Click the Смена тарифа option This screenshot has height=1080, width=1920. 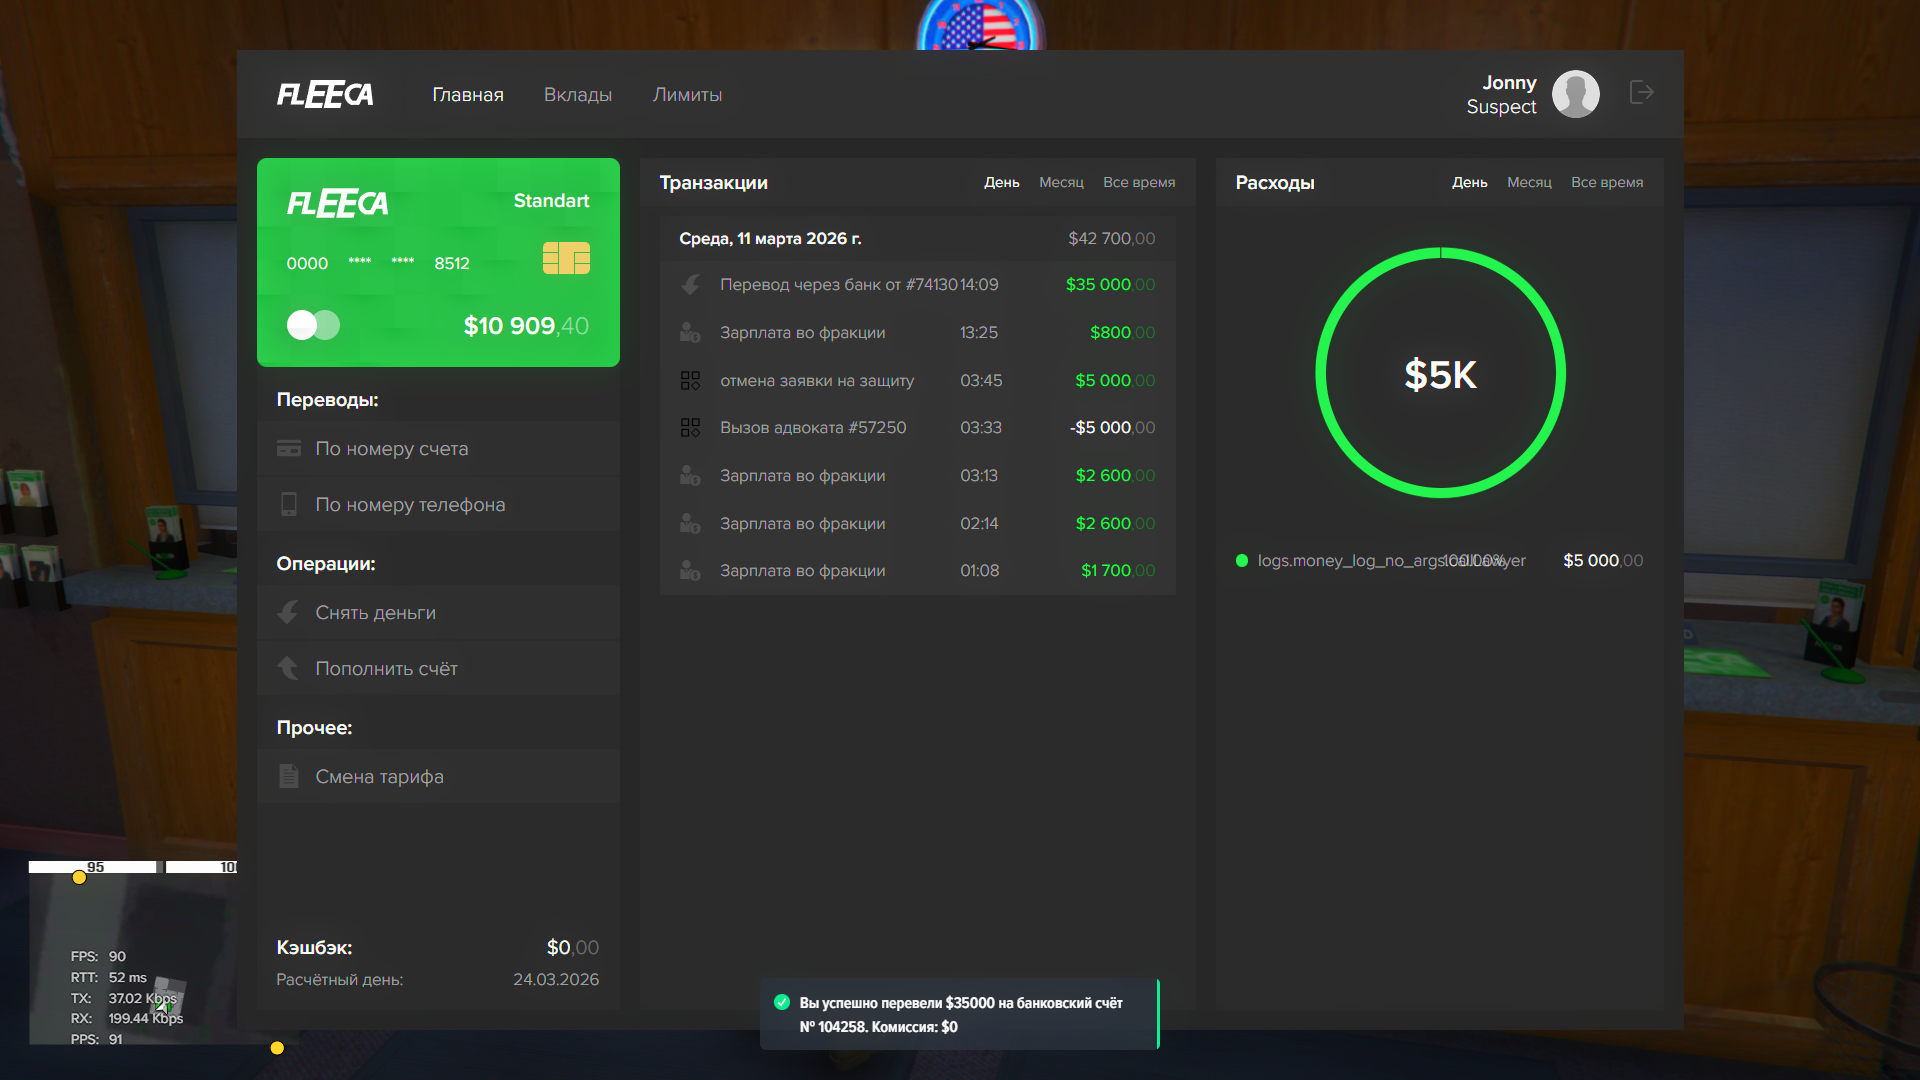(x=379, y=777)
